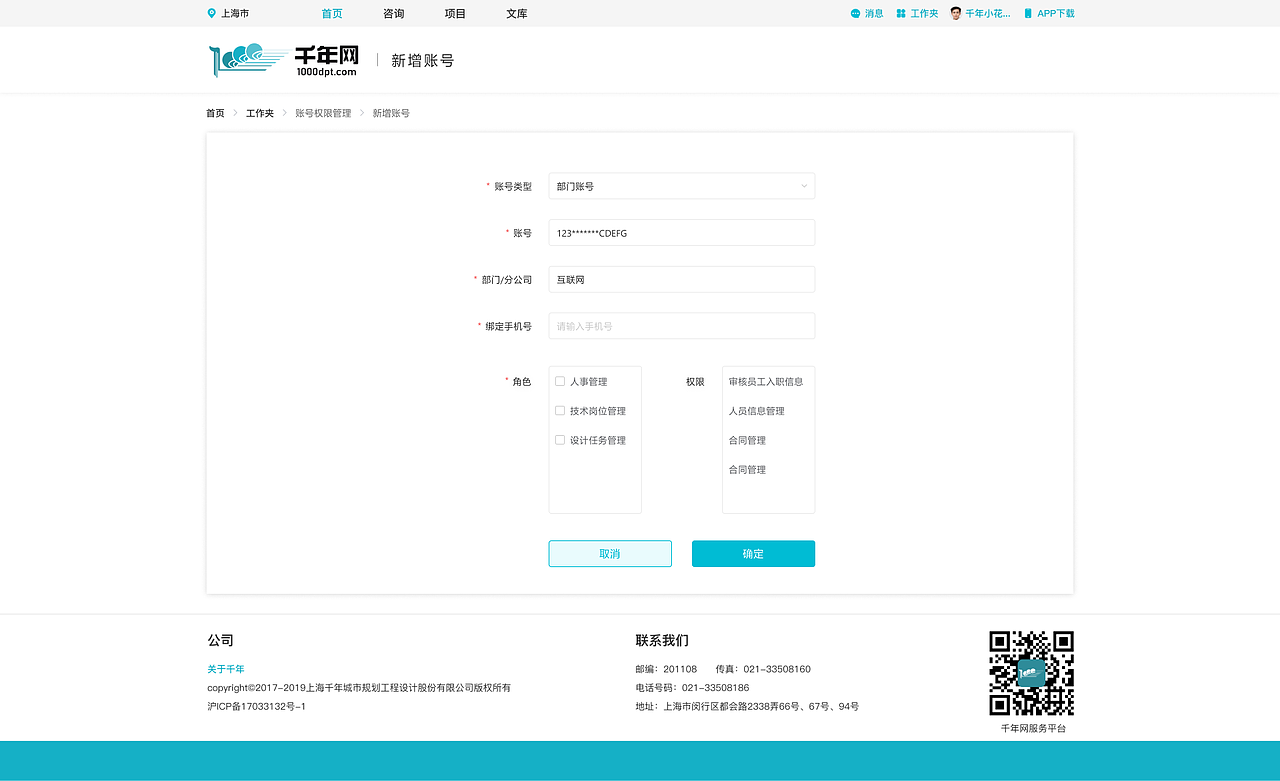Click the 新增账号 breadcrumb text
Image resolution: width=1280 pixels, height=781 pixels.
(x=391, y=114)
